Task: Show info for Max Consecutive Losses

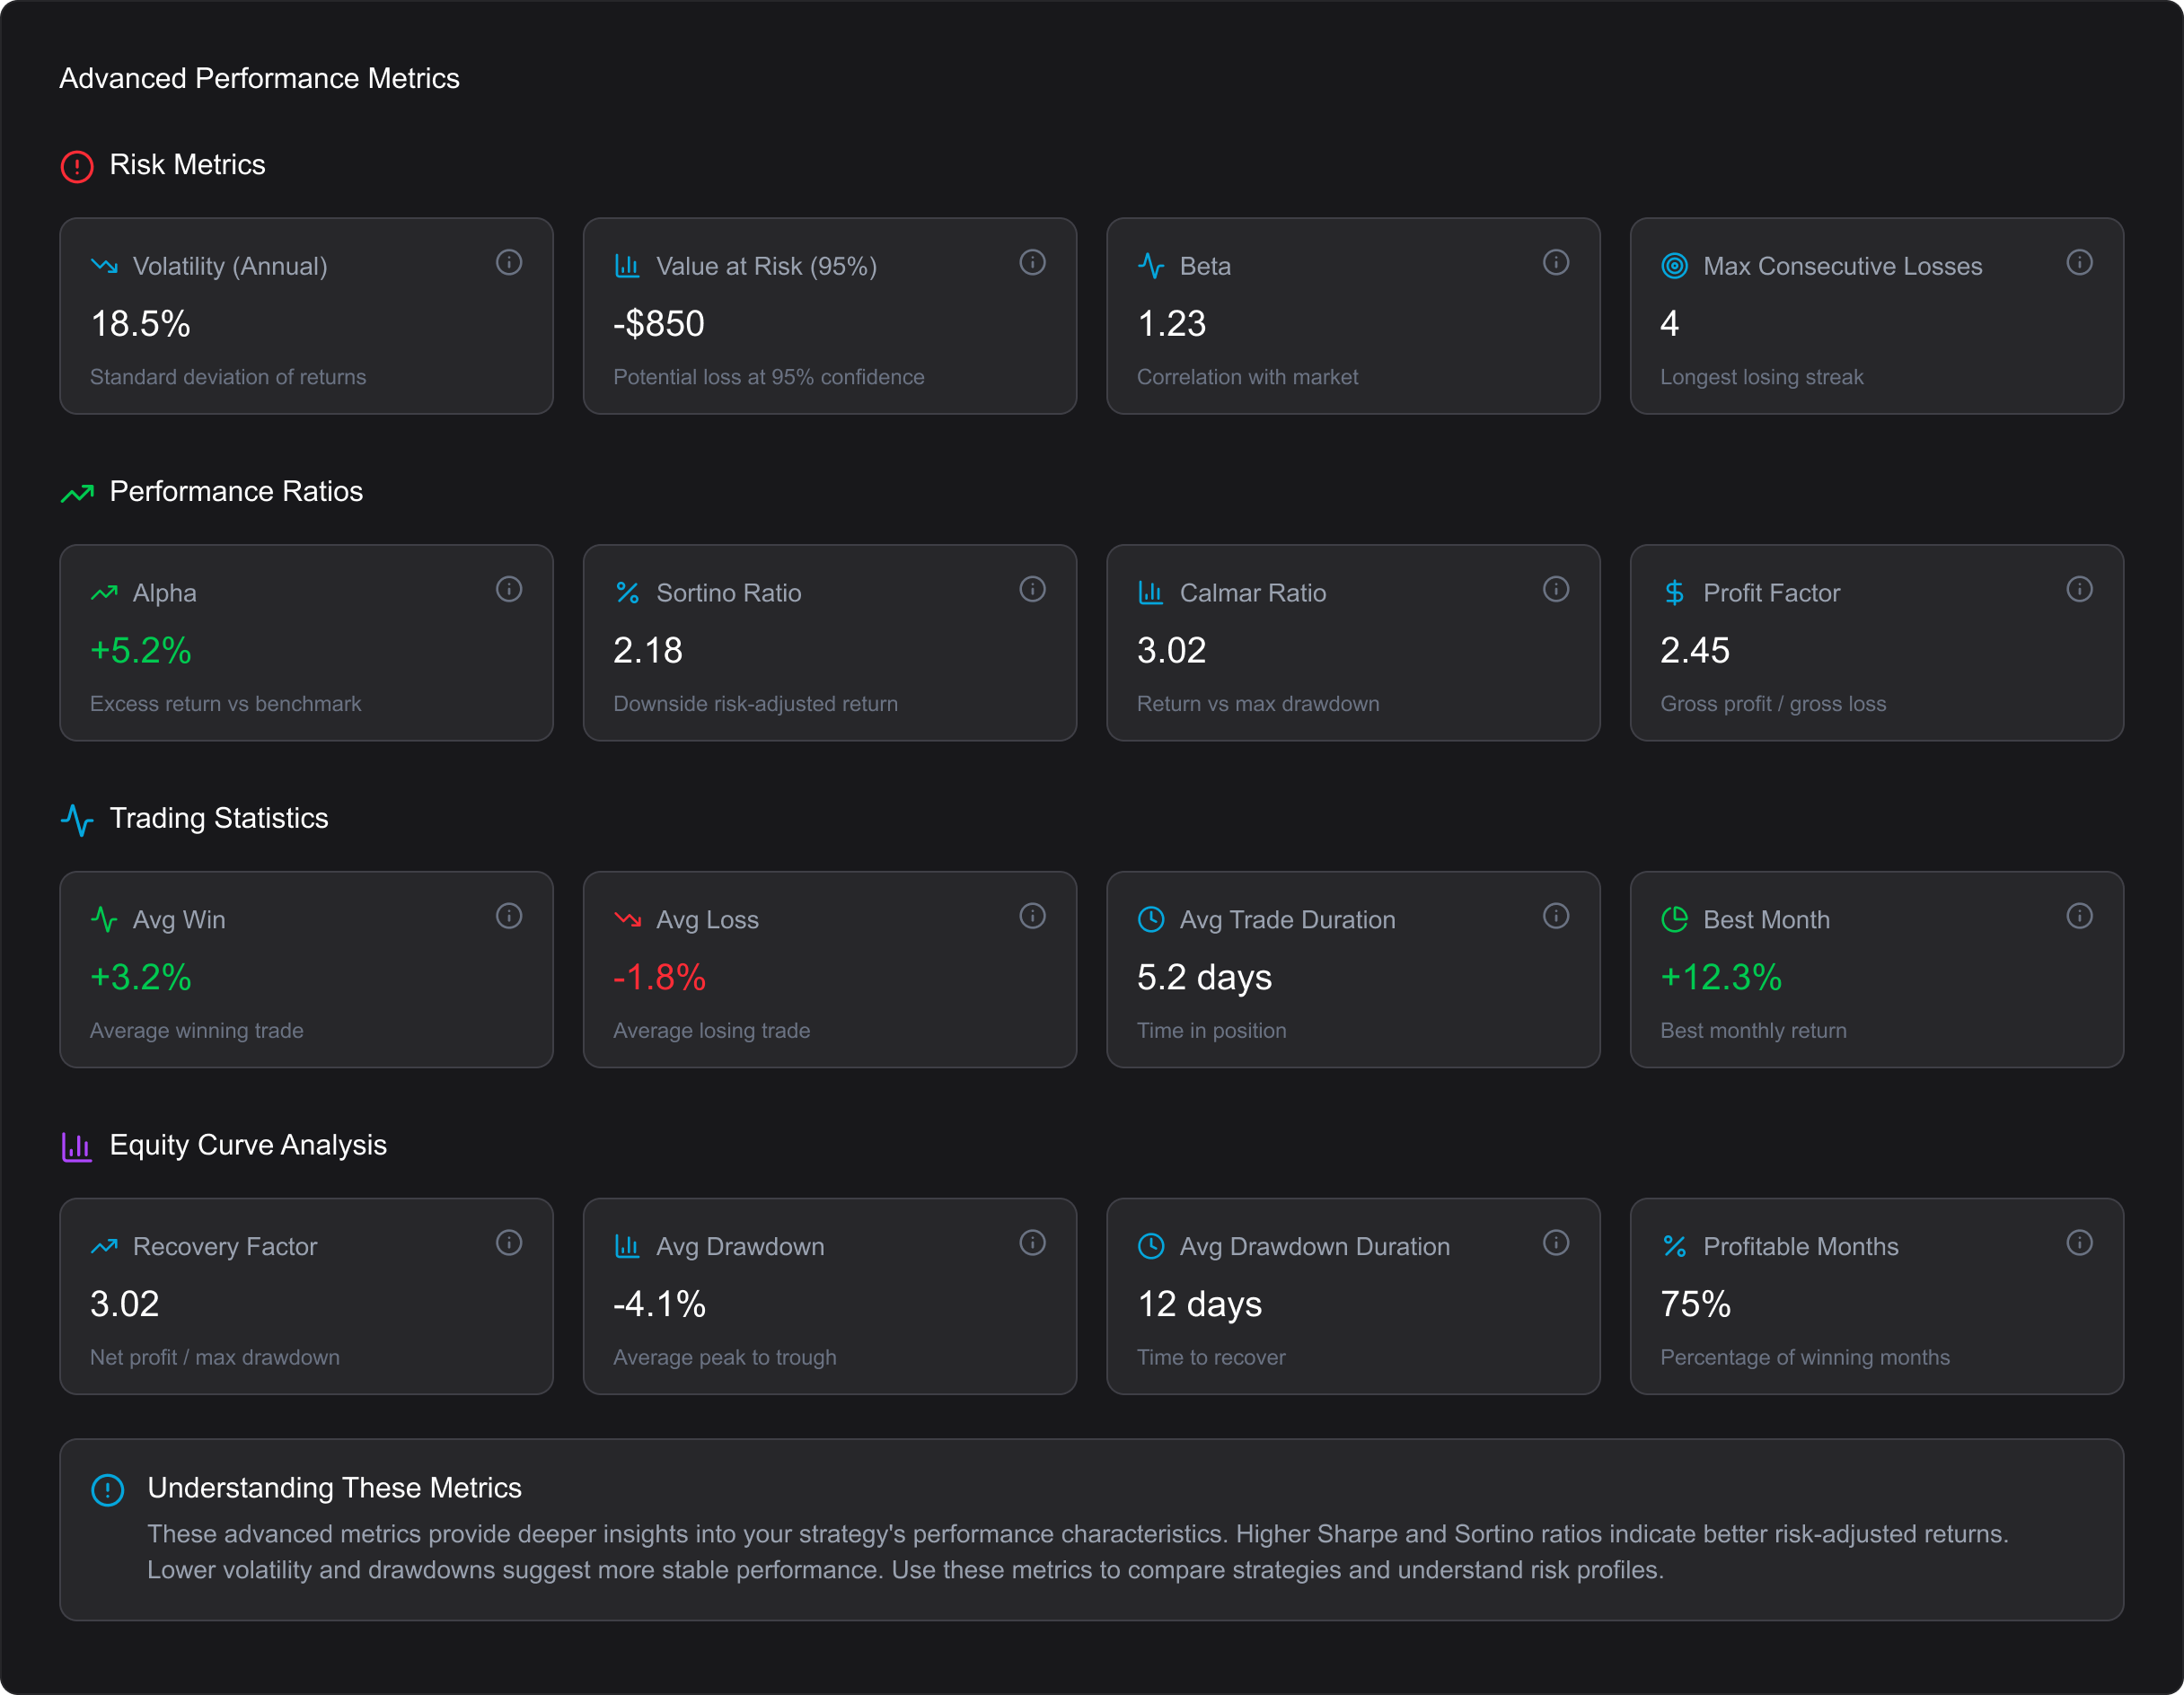Action: click(2079, 262)
